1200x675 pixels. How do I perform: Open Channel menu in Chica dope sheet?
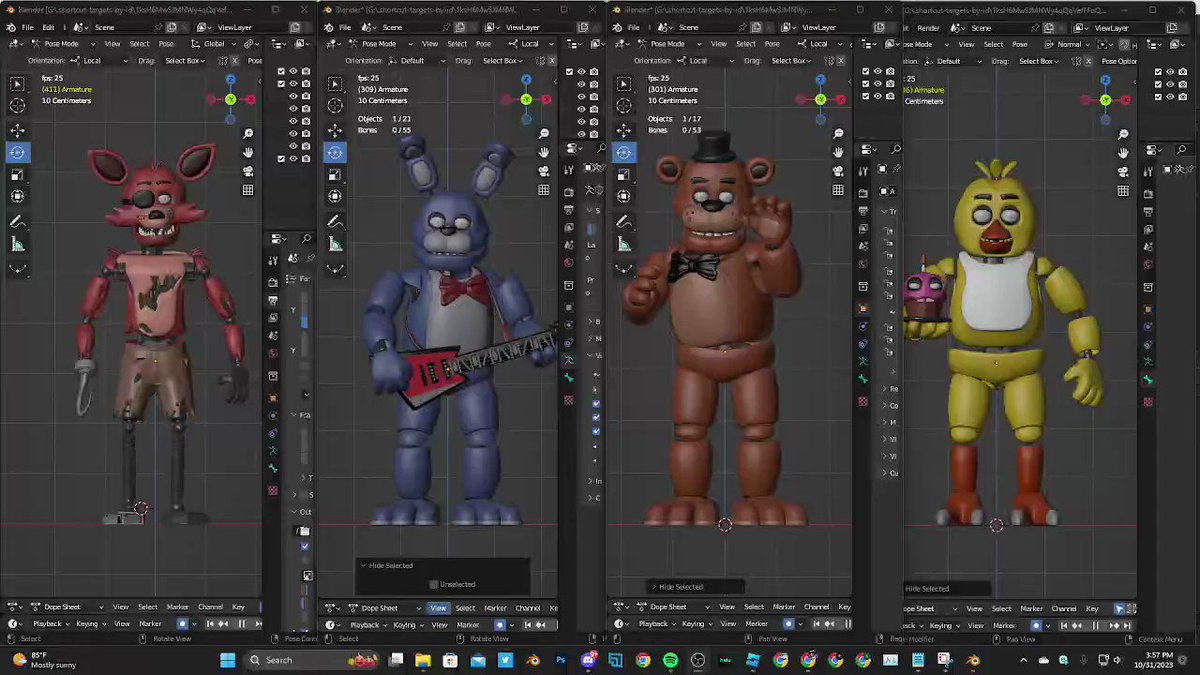(1064, 608)
